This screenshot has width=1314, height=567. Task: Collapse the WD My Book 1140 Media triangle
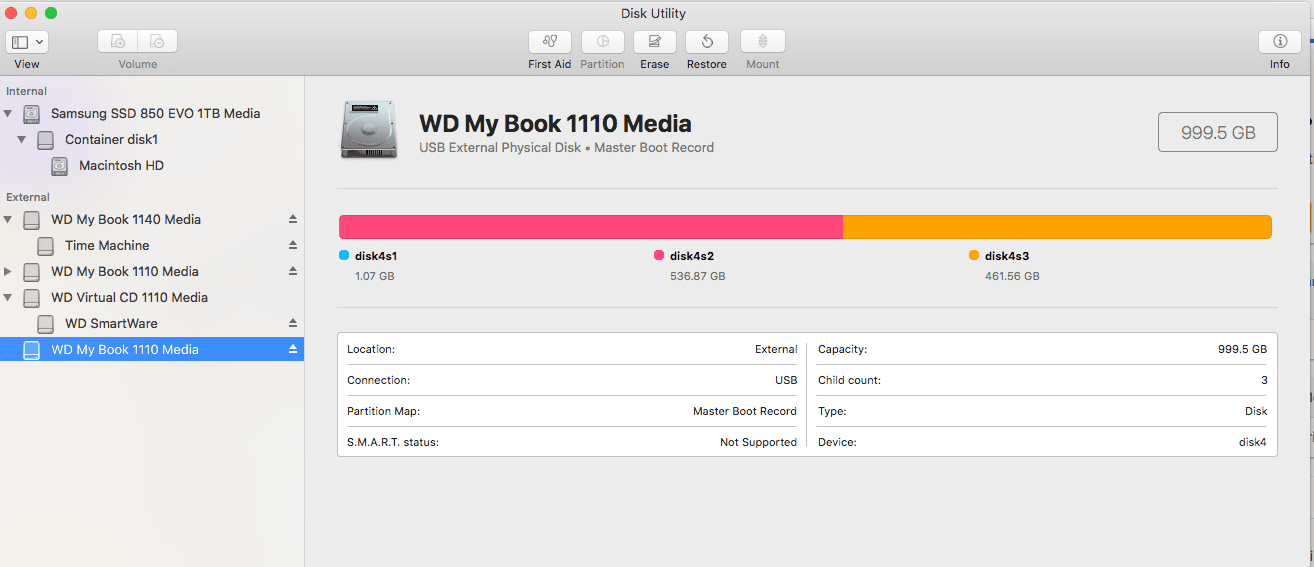(x=8, y=220)
